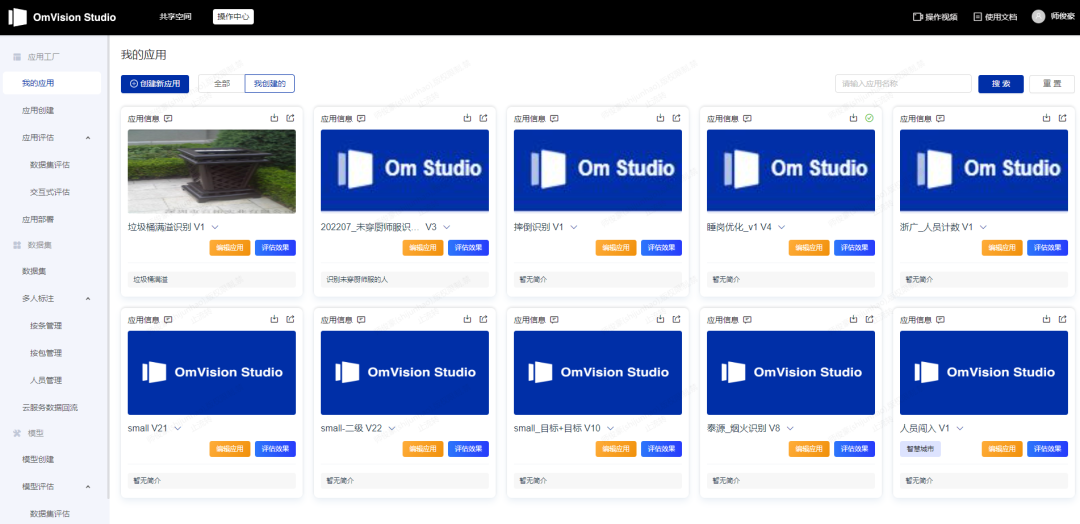
Task: Open version dropdown for small_二级 V22
Action: (x=392, y=428)
